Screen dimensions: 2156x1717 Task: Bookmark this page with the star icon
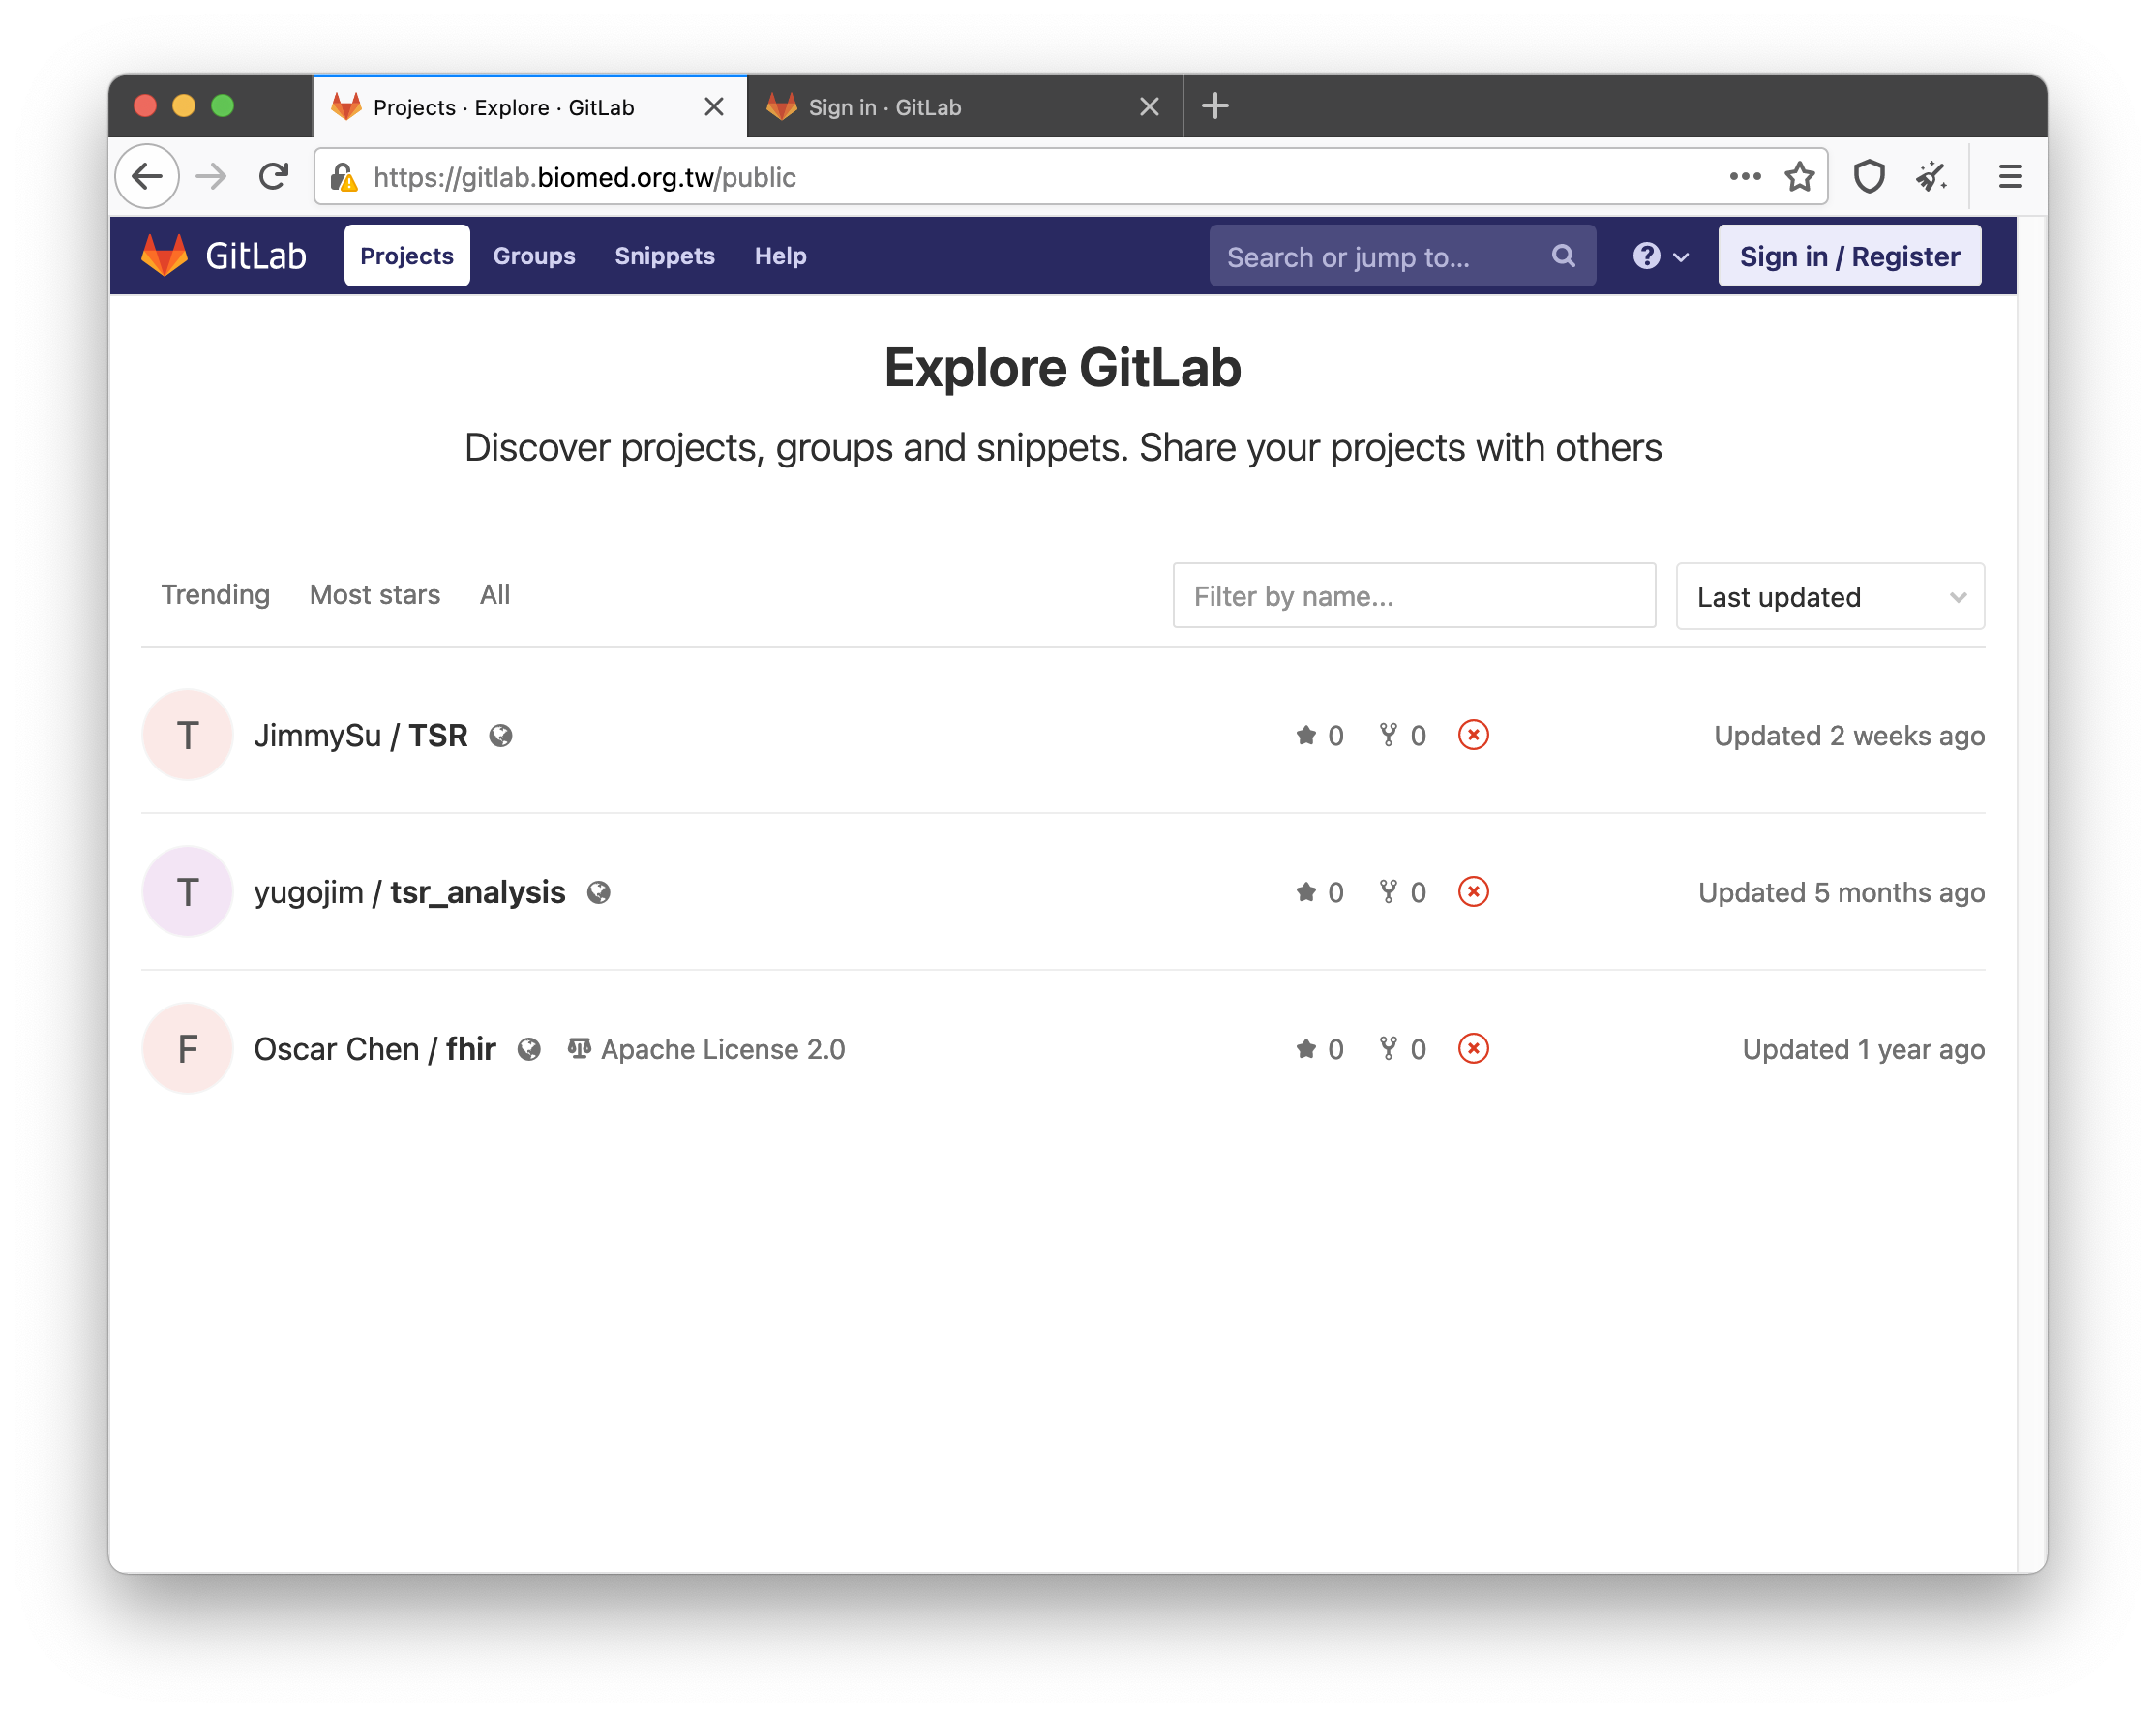(x=1799, y=177)
